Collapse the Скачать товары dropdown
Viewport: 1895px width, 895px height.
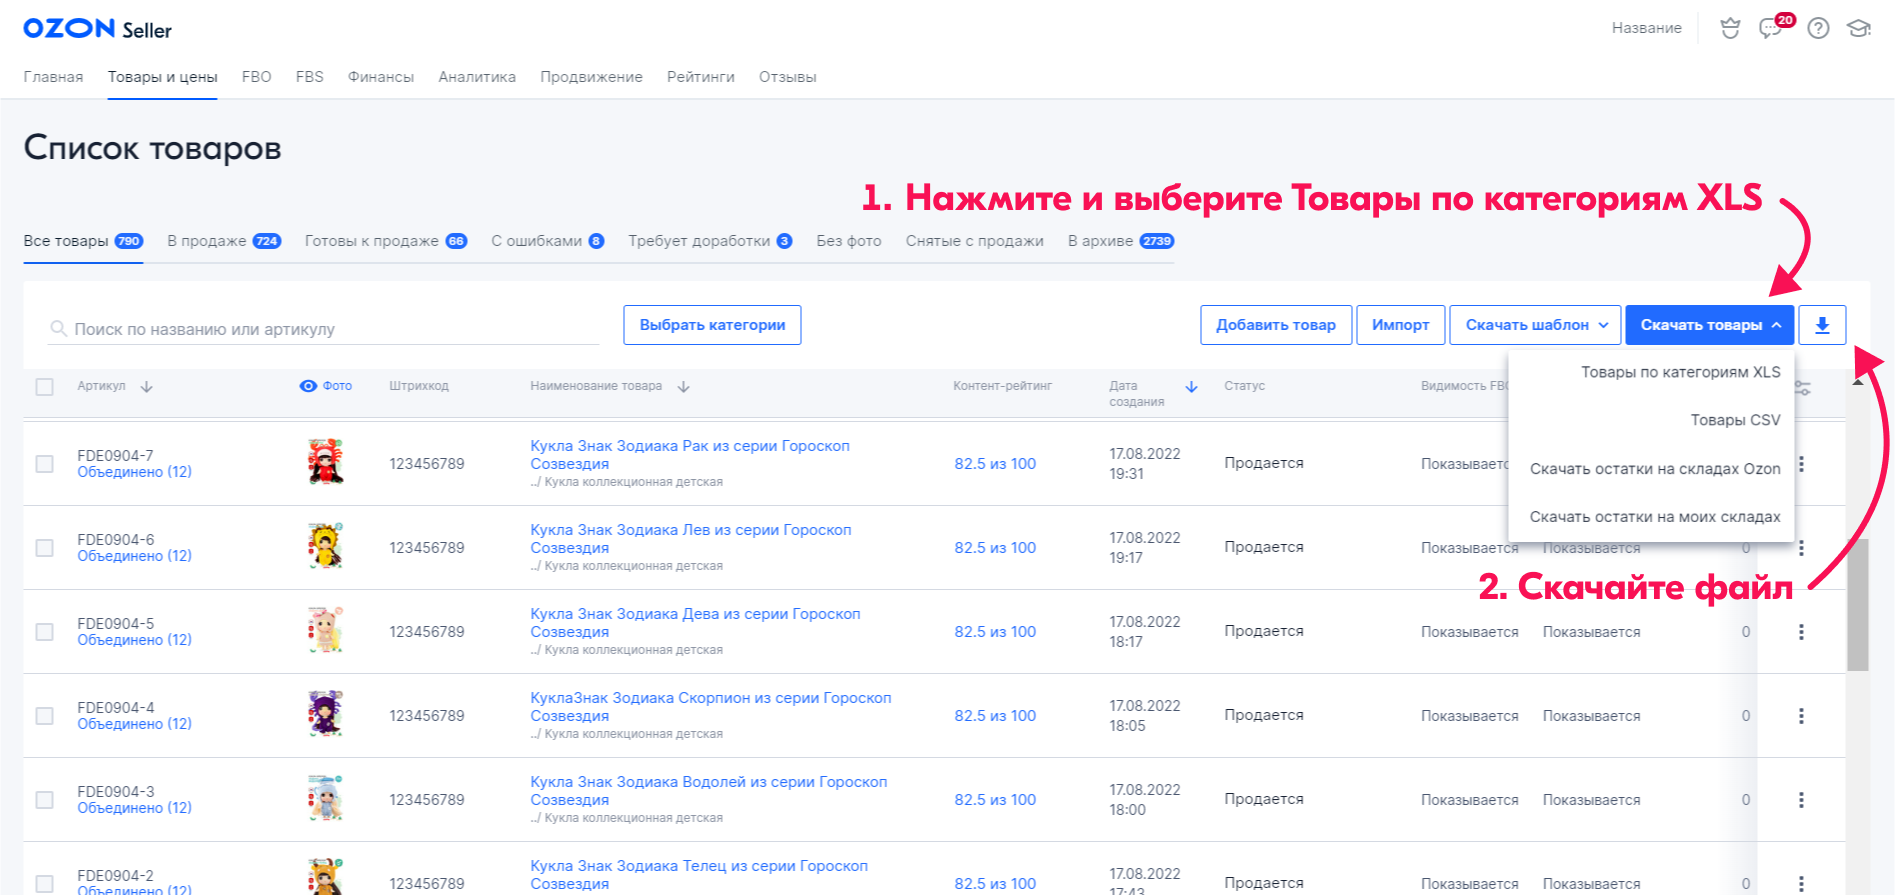click(1709, 325)
